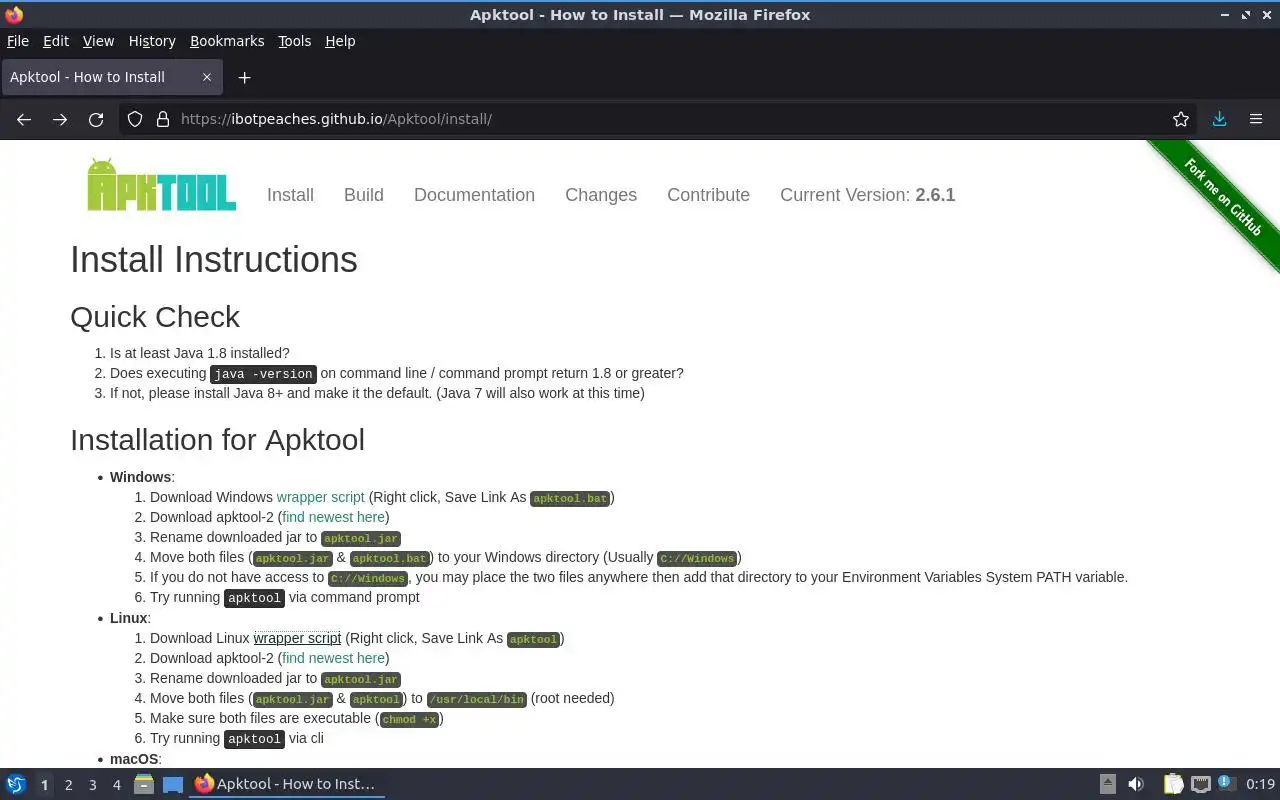Open the Firefox downloads panel
The width and height of the screenshot is (1280, 800).
[1219, 119]
